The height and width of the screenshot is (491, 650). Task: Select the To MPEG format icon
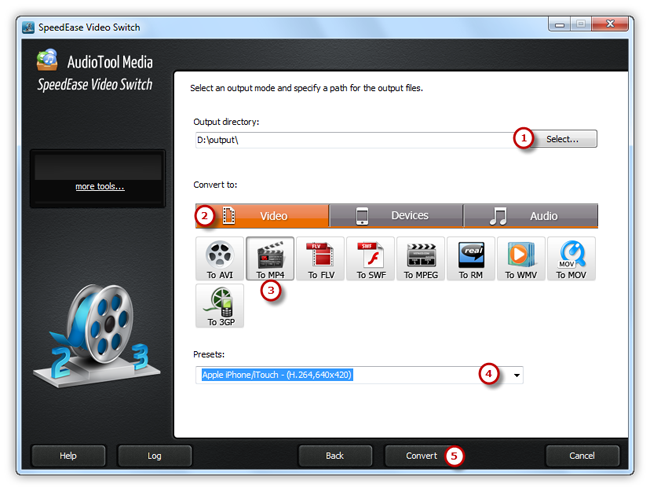[421, 259]
